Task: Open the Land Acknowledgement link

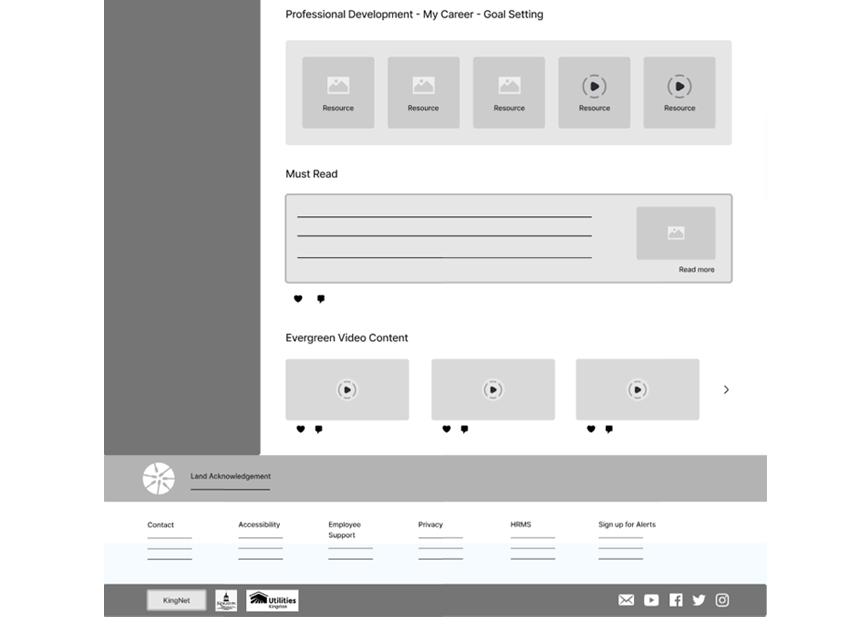Action: 230,476
